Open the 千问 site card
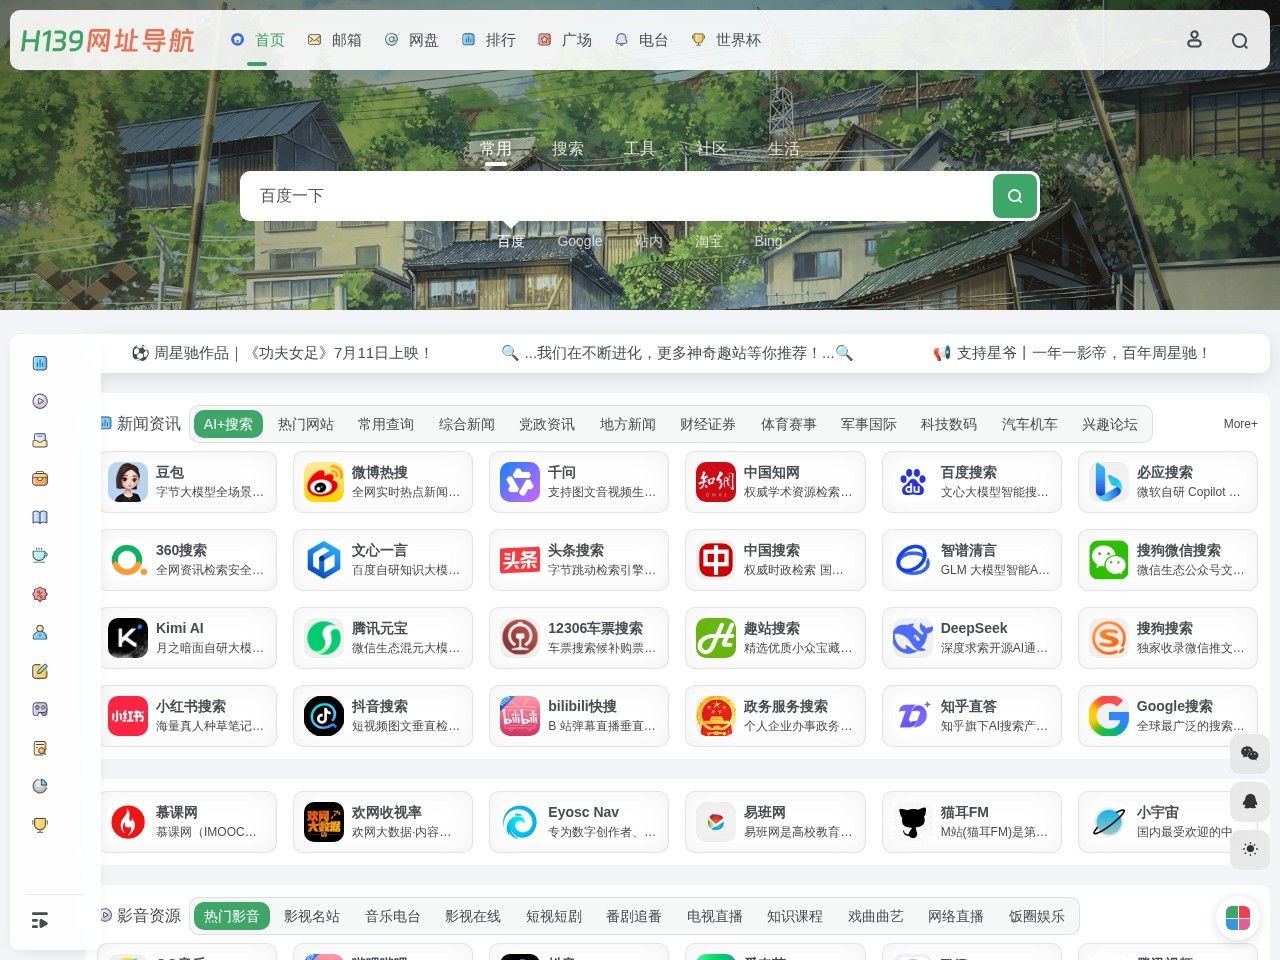The height and width of the screenshot is (960, 1280). pos(579,482)
